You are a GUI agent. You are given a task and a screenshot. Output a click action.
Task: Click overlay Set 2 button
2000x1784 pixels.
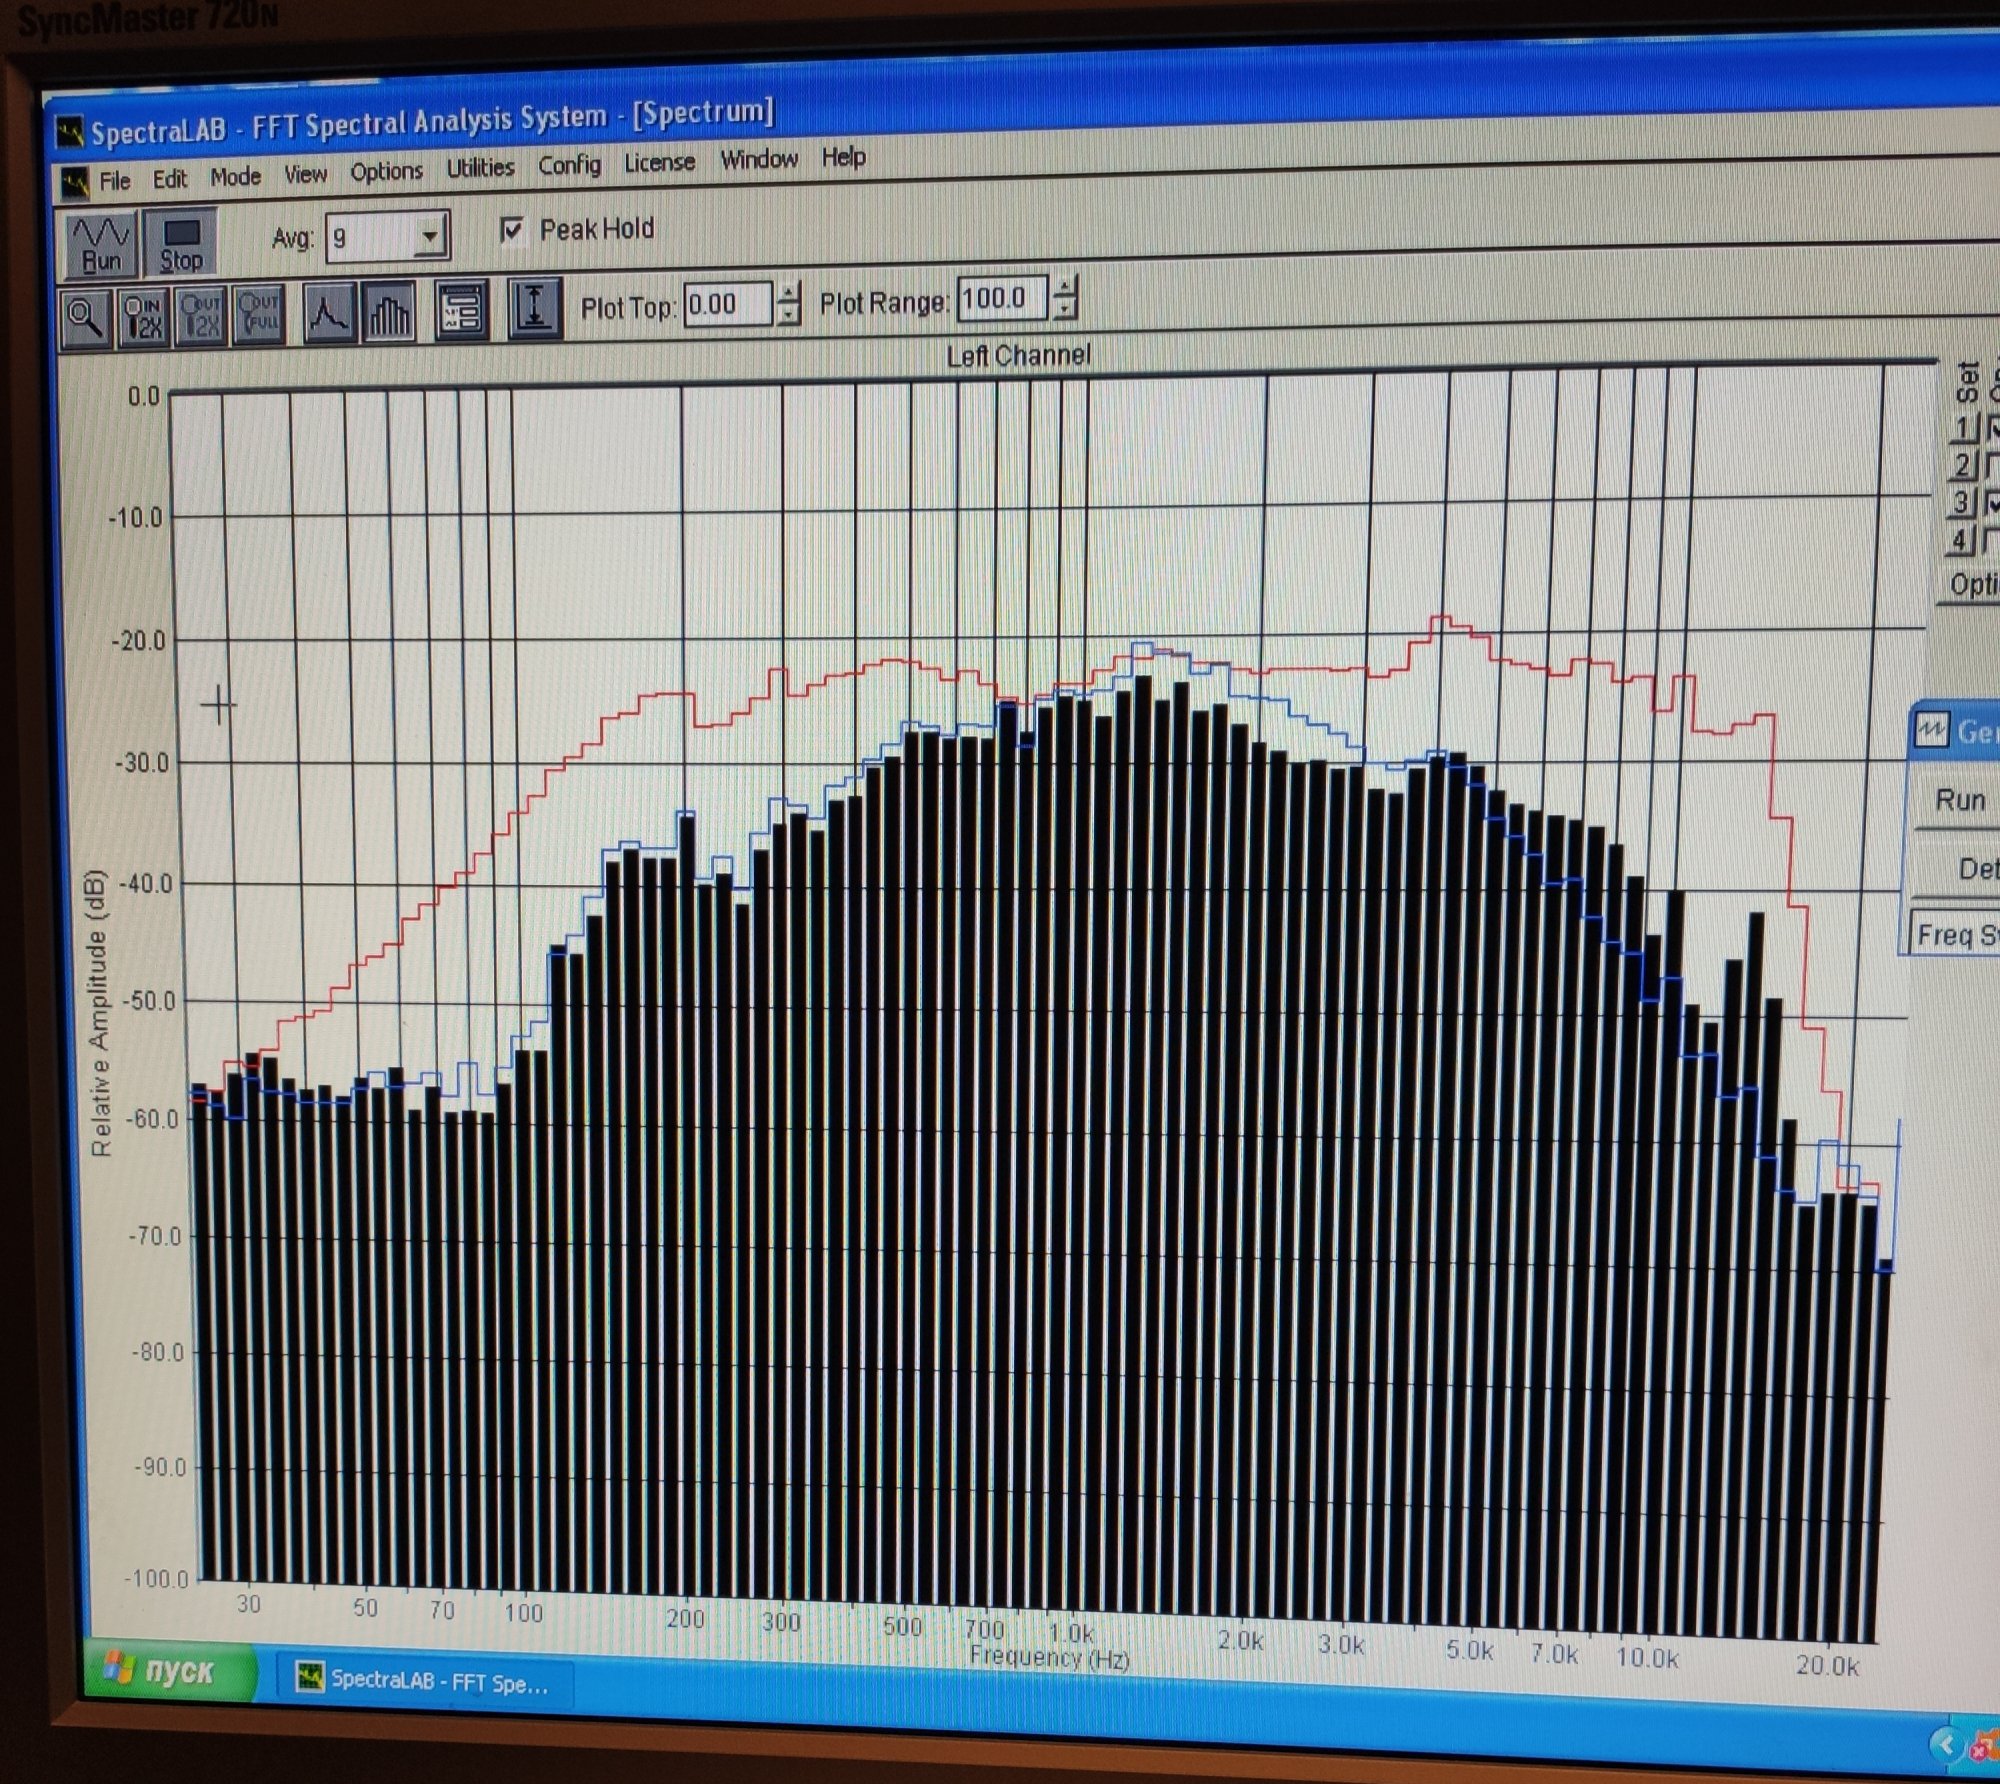coord(1964,466)
